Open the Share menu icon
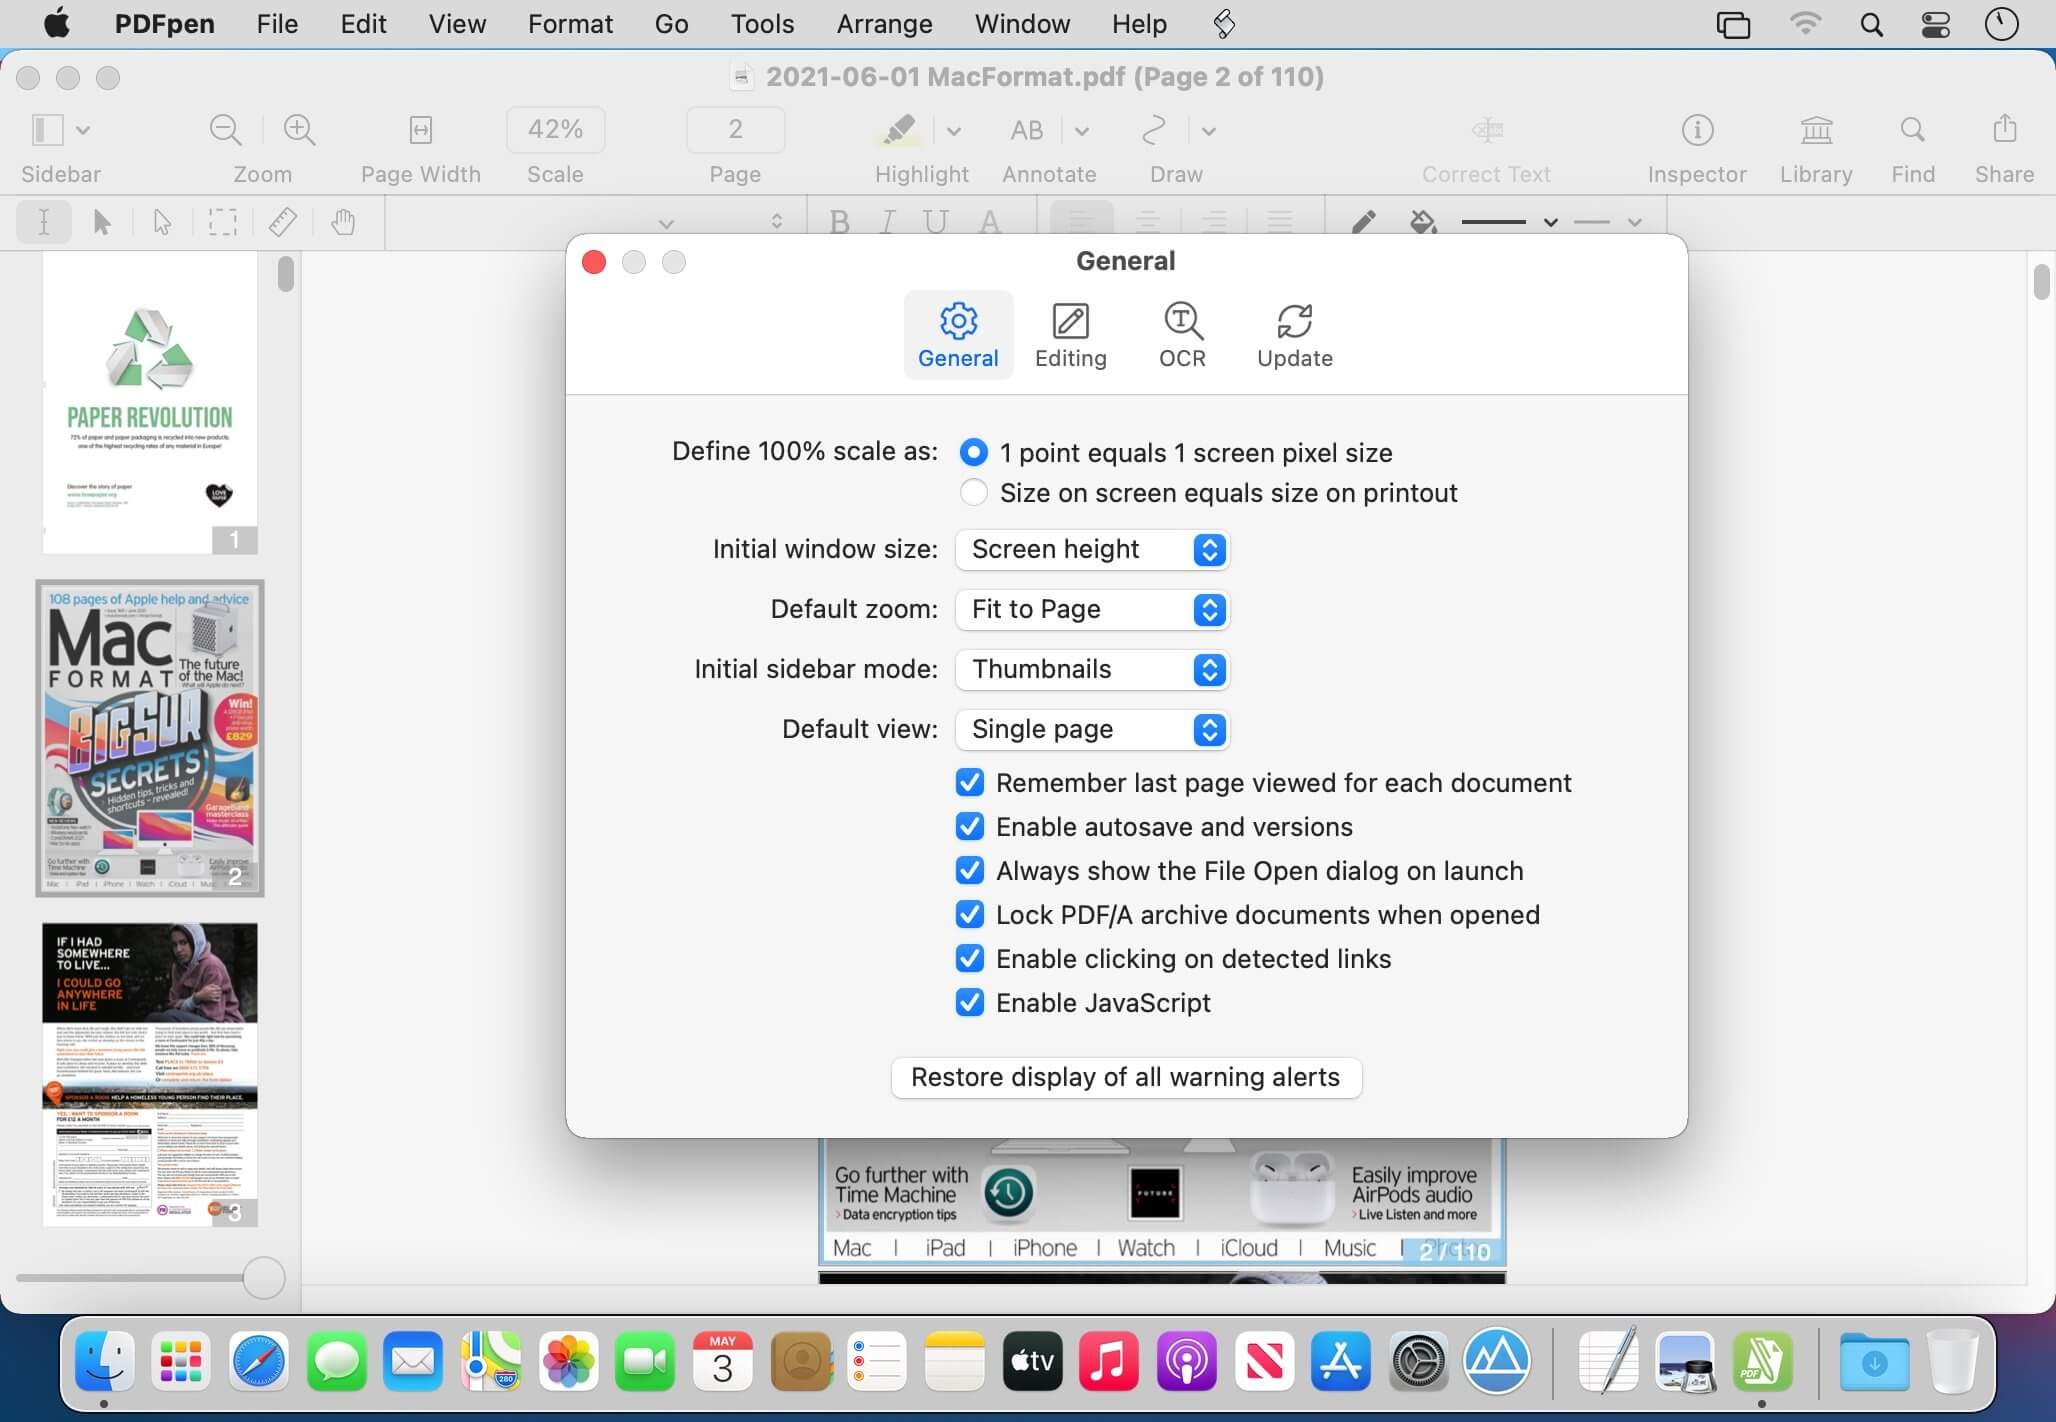Viewport: 2056px width, 1422px height. pos(2004,129)
